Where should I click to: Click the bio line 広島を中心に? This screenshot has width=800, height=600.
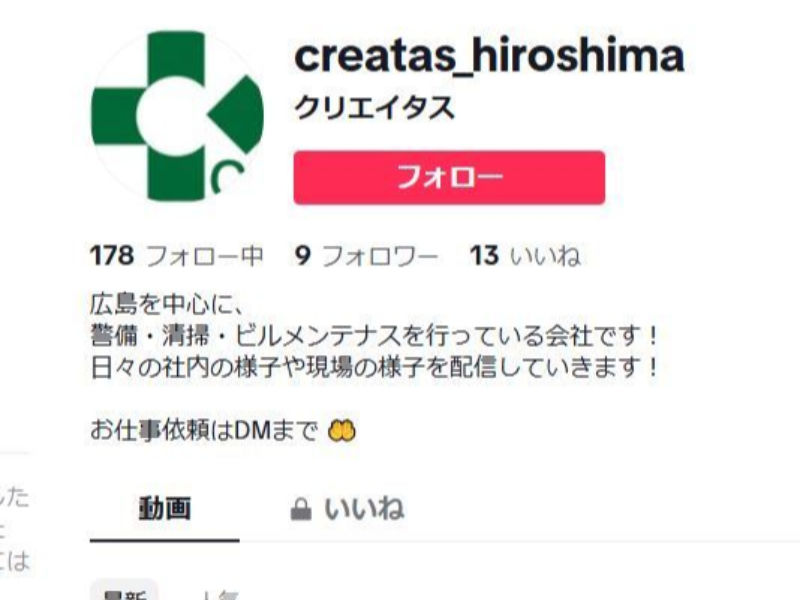(x=167, y=305)
